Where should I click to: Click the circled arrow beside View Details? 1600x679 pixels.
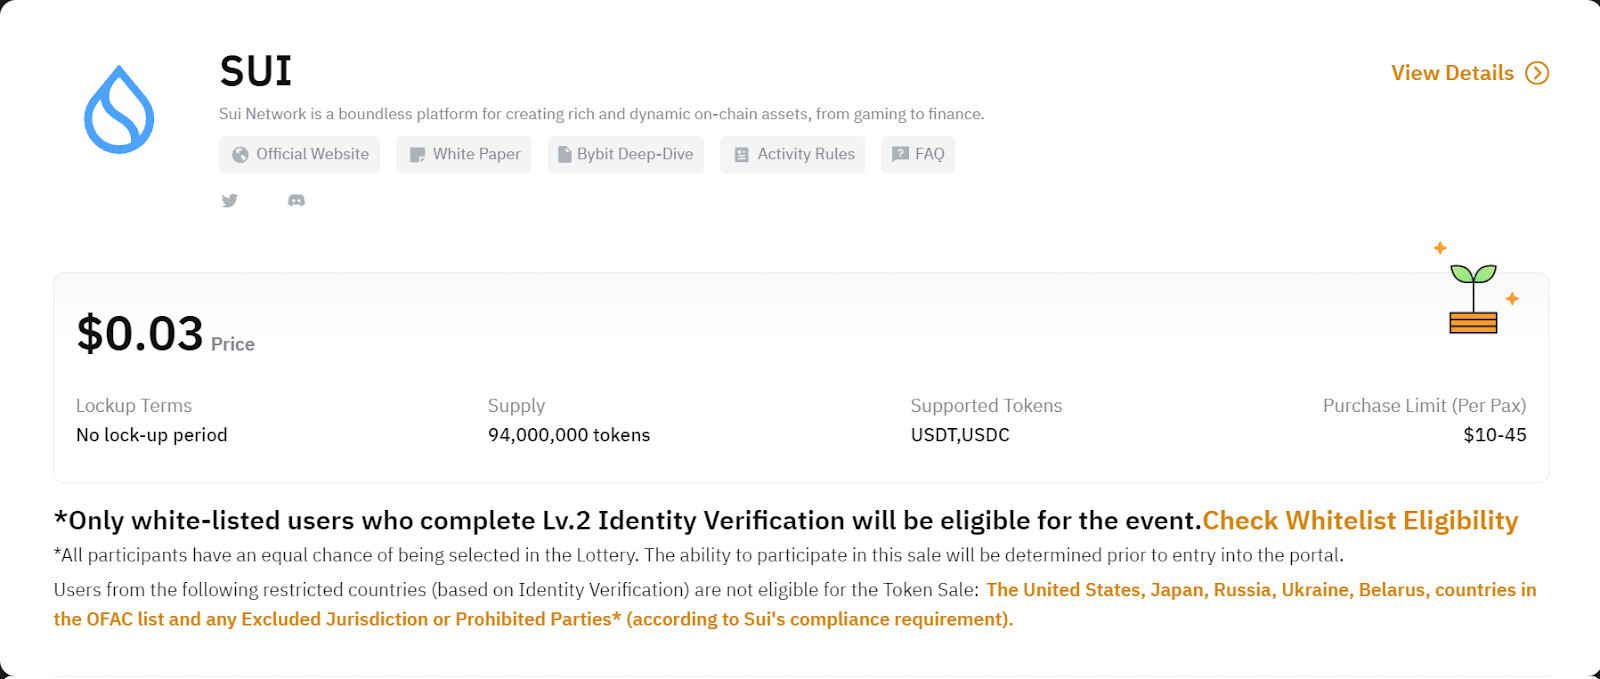tap(1537, 73)
